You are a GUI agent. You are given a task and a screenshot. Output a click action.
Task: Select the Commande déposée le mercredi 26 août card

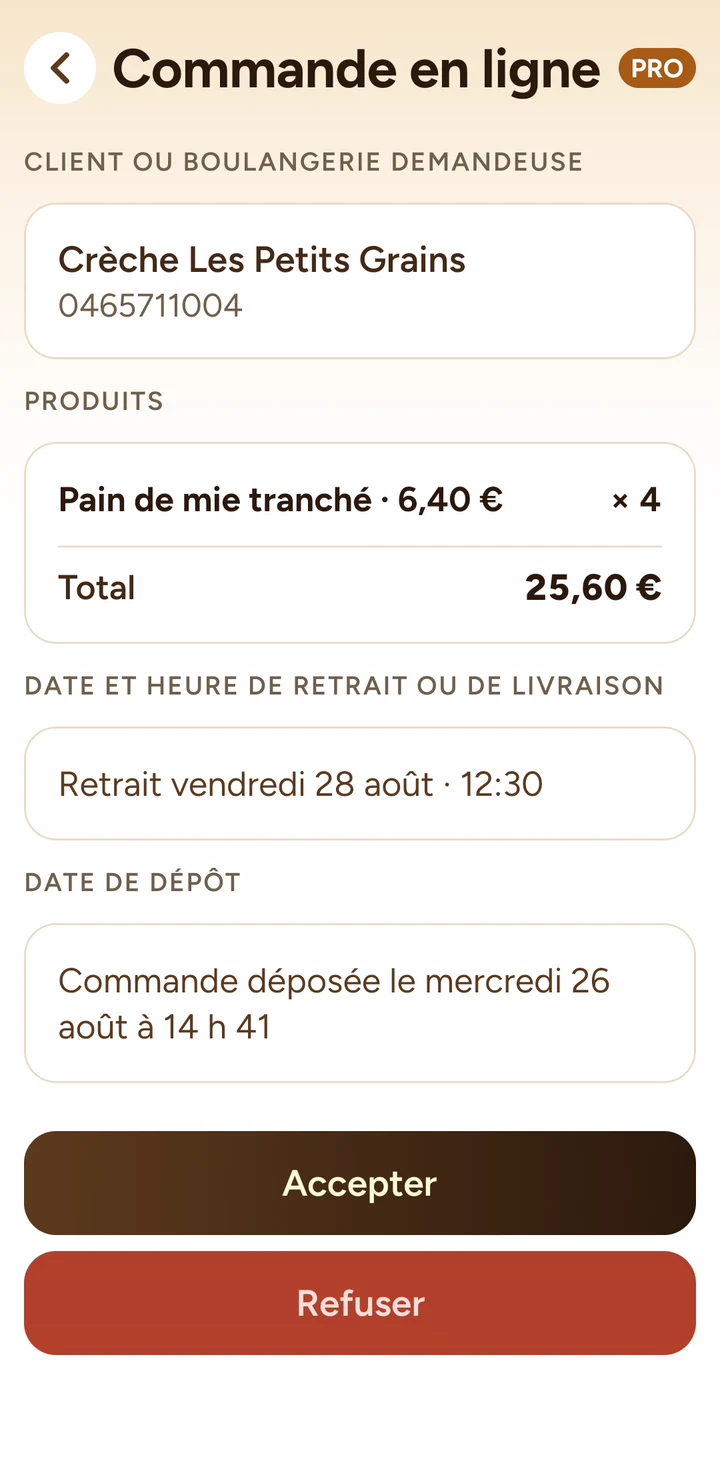tap(360, 1003)
